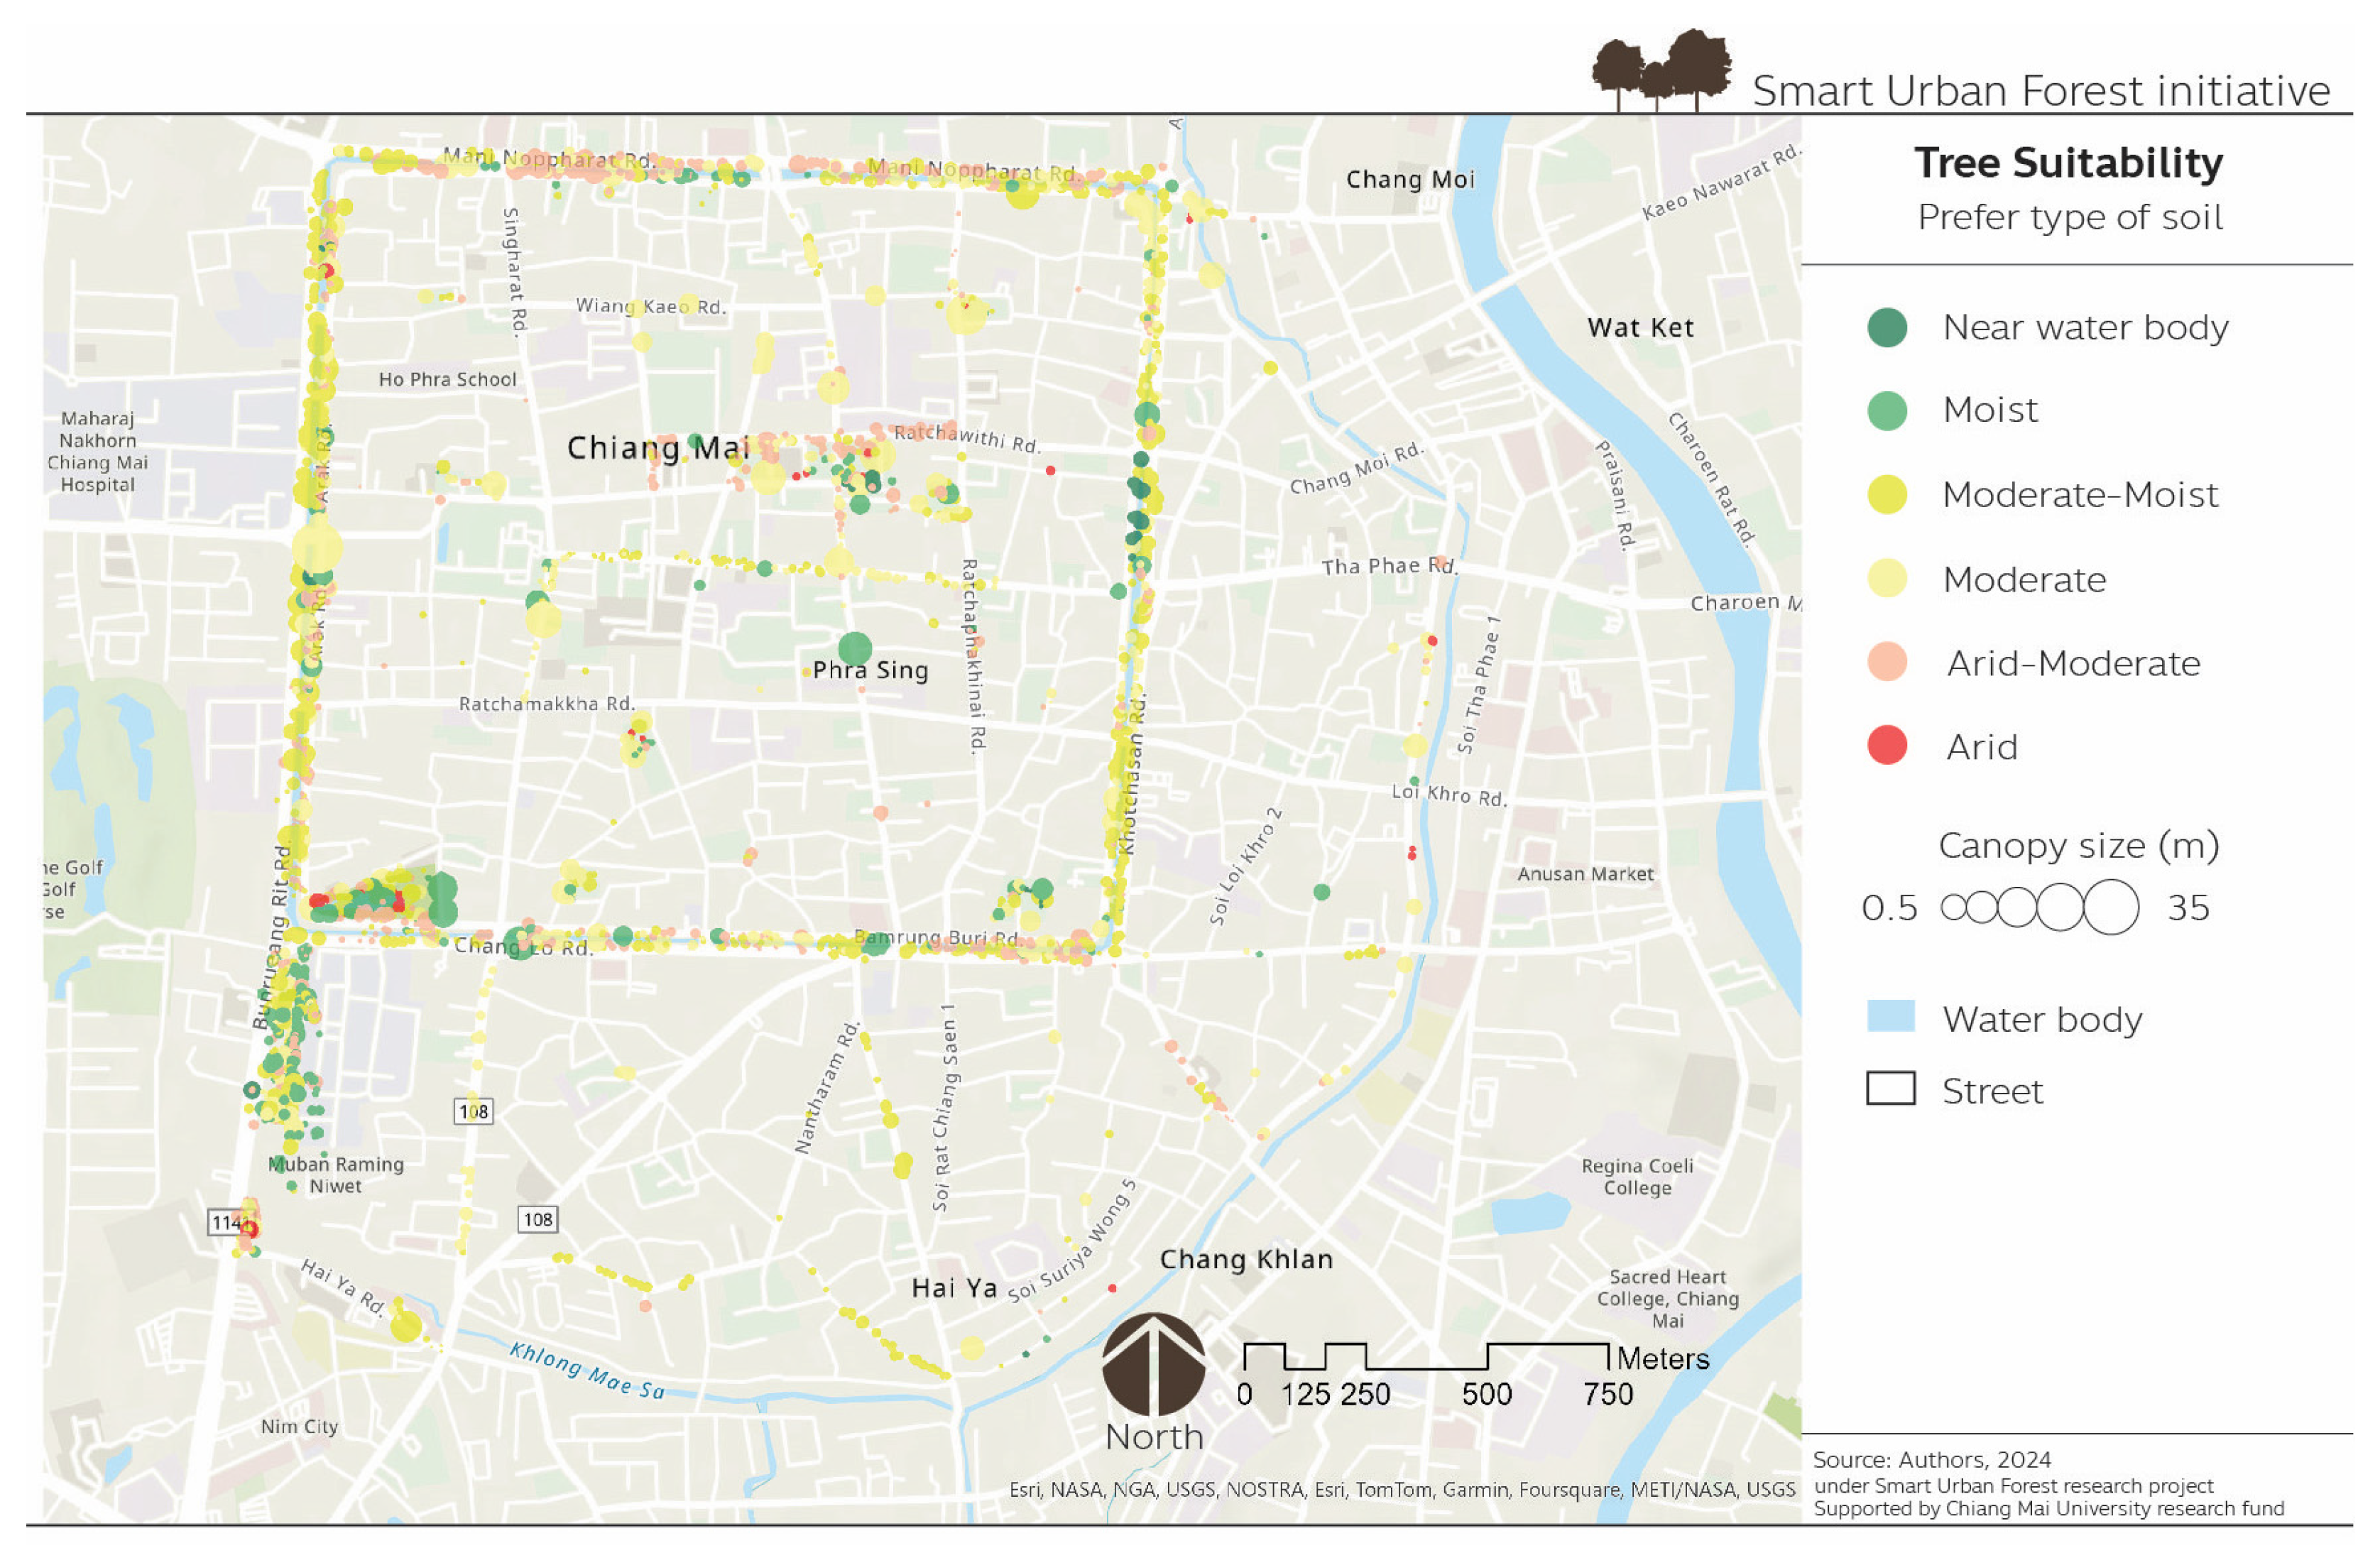This screenshot has height=1553, width=2380.
Task: Select the Moderate-Moist legend dot
Action: pyautogui.click(x=1887, y=494)
